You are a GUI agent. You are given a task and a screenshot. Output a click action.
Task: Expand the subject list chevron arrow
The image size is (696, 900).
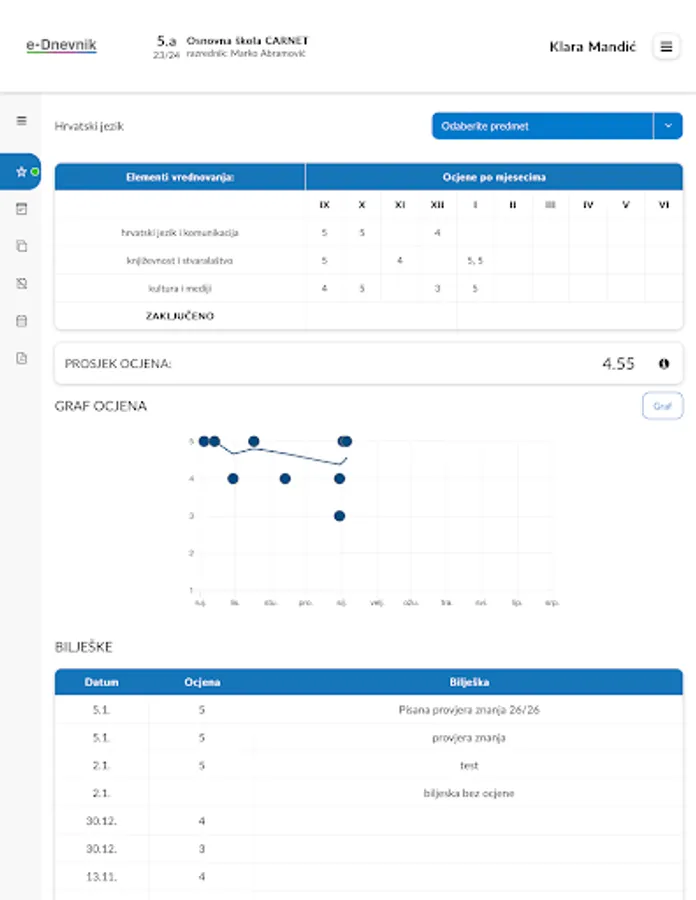668,126
